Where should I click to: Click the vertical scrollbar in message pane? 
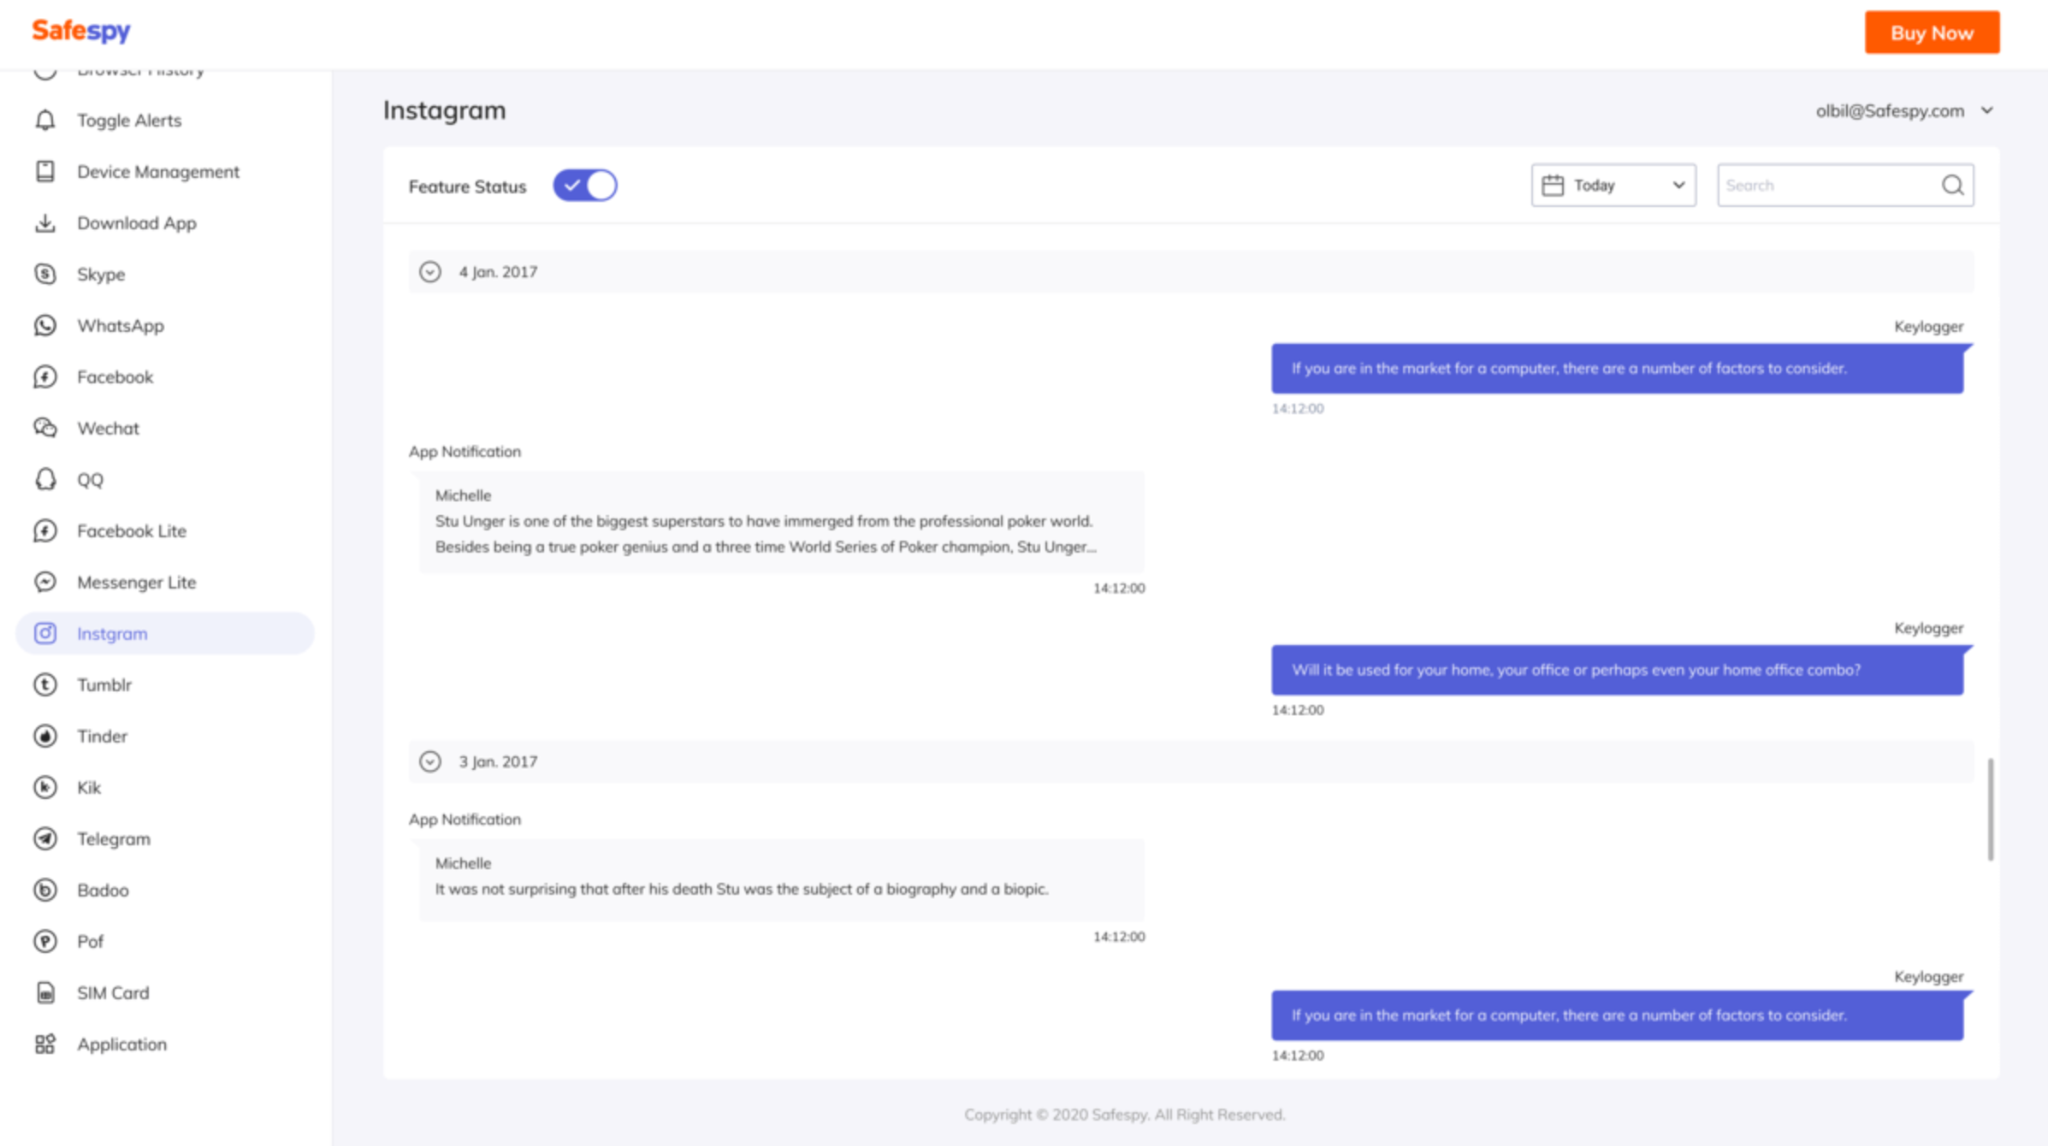point(1990,808)
